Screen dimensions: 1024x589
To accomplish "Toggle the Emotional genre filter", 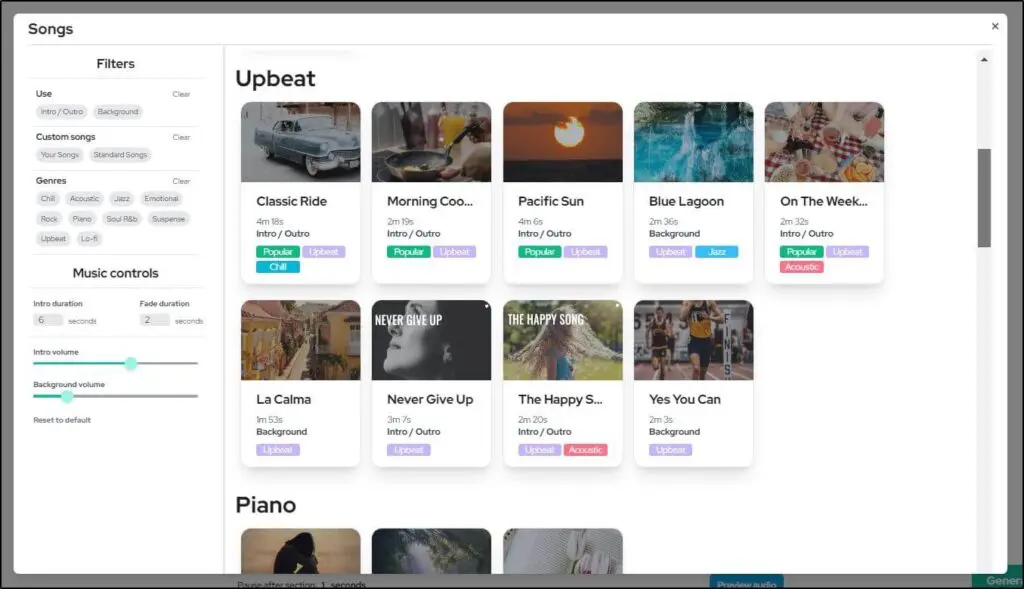I will click(161, 198).
